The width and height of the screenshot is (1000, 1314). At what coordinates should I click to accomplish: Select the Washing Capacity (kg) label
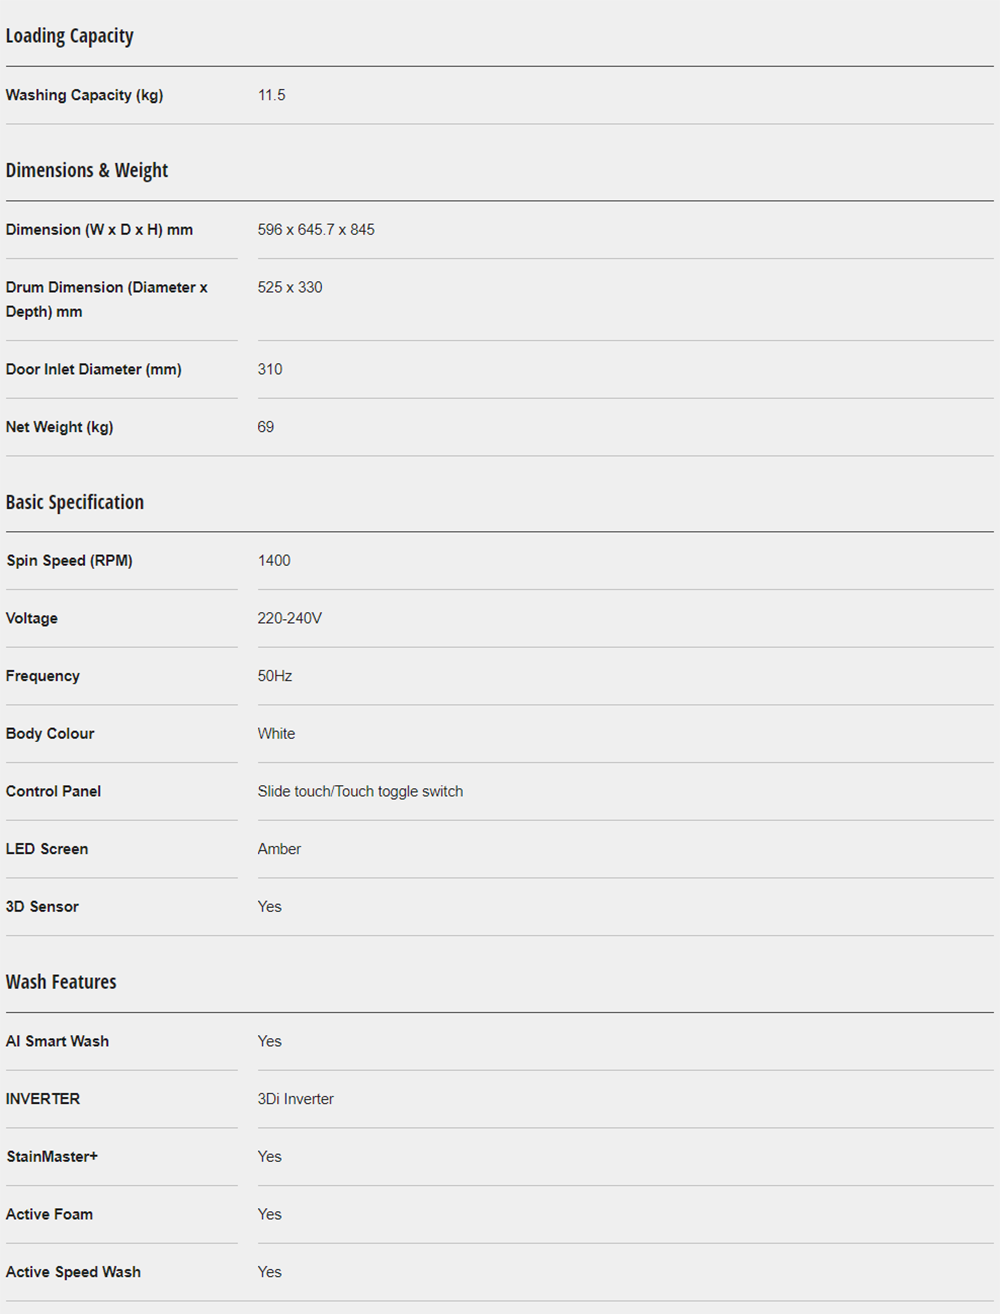[84, 95]
